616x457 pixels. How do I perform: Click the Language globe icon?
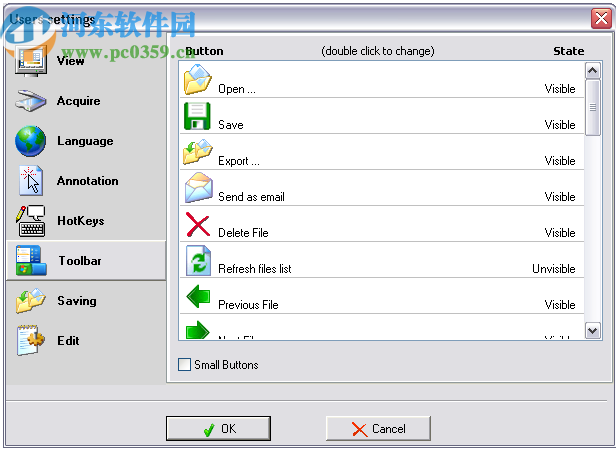coord(30,141)
